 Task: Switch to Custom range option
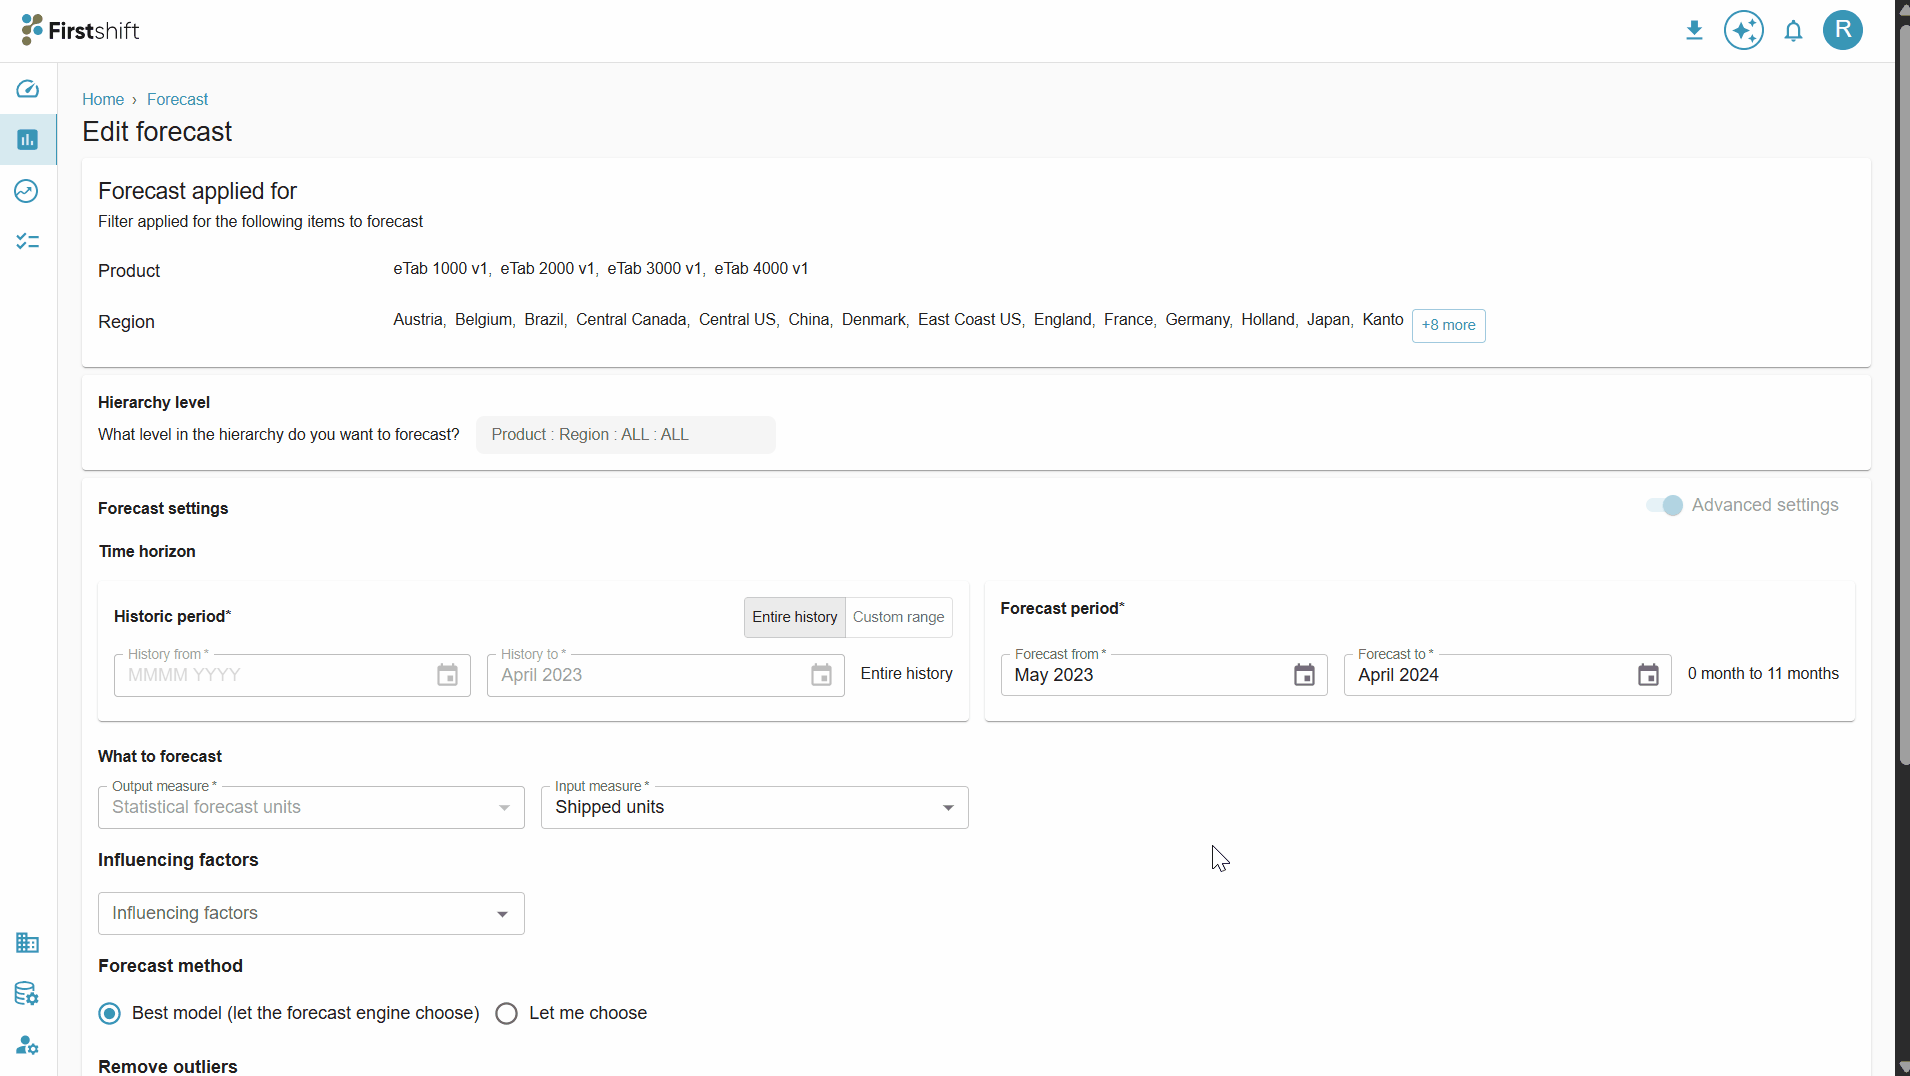point(899,618)
